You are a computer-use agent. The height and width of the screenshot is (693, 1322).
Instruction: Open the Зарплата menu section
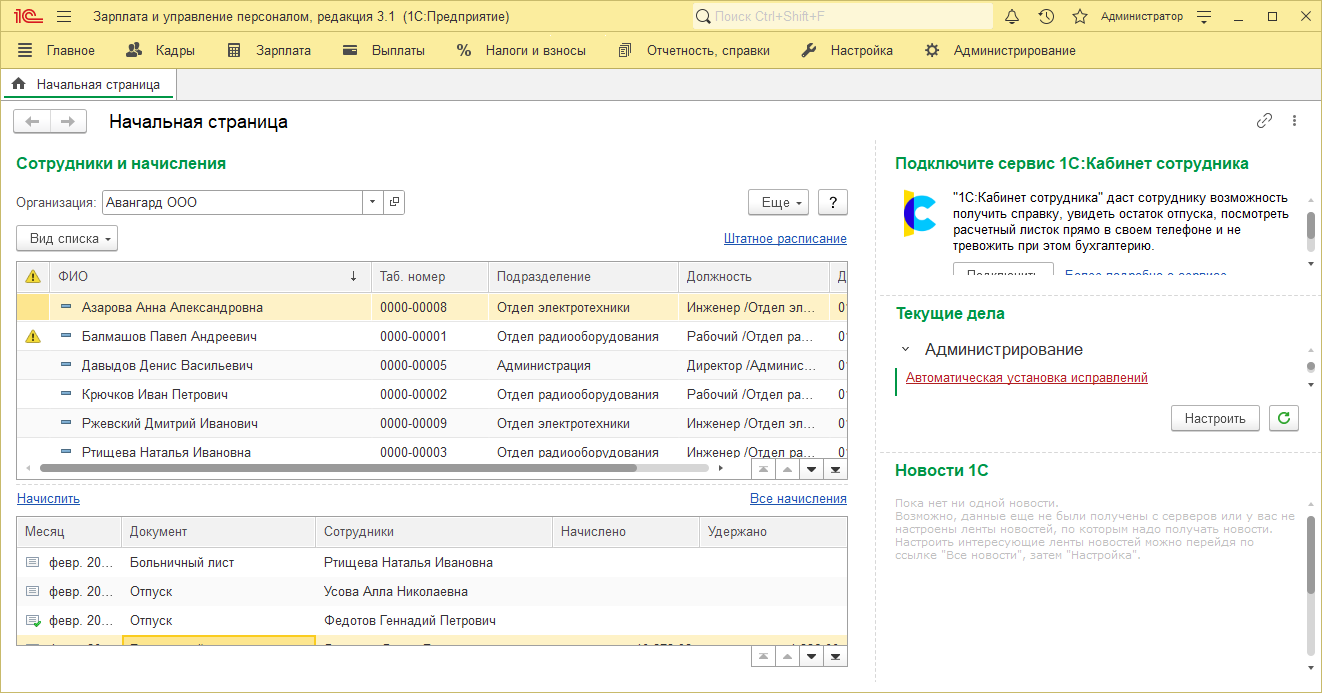click(269, 50)
